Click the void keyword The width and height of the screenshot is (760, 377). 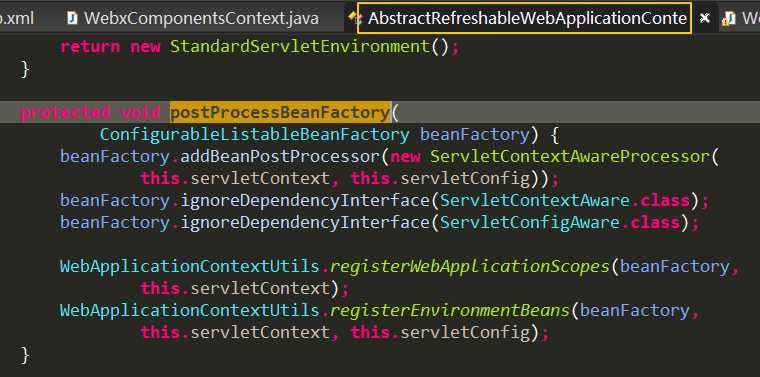pyautogui.click(x=140, y=113)
